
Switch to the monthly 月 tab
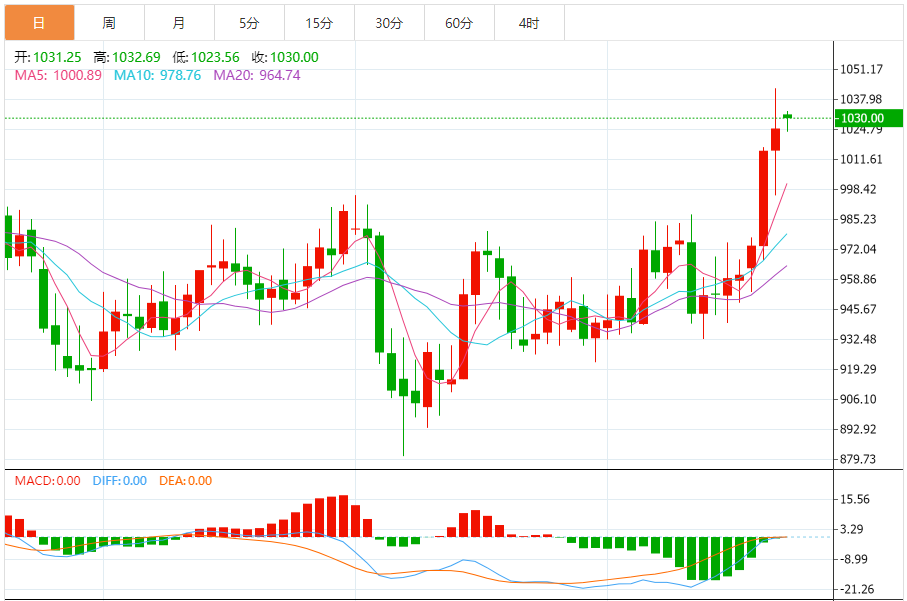[179, 23]
